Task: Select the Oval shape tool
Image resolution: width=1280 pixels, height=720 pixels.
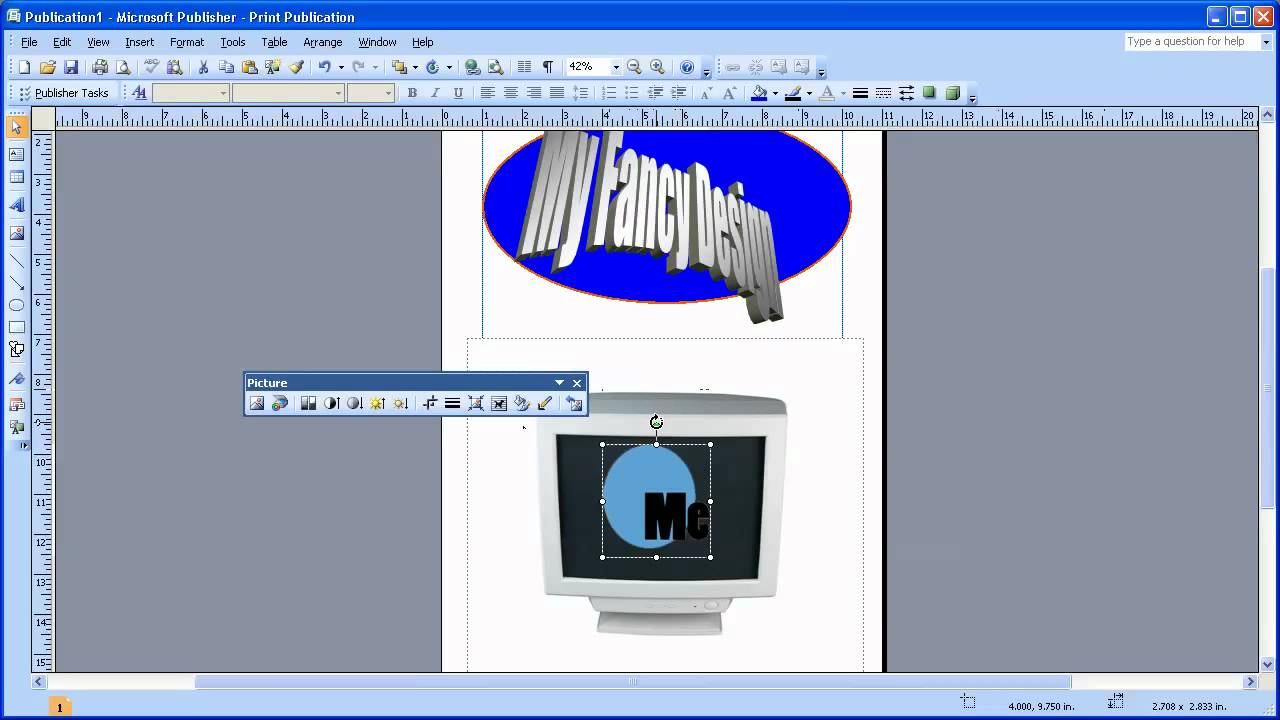Action: pos(17,305)
